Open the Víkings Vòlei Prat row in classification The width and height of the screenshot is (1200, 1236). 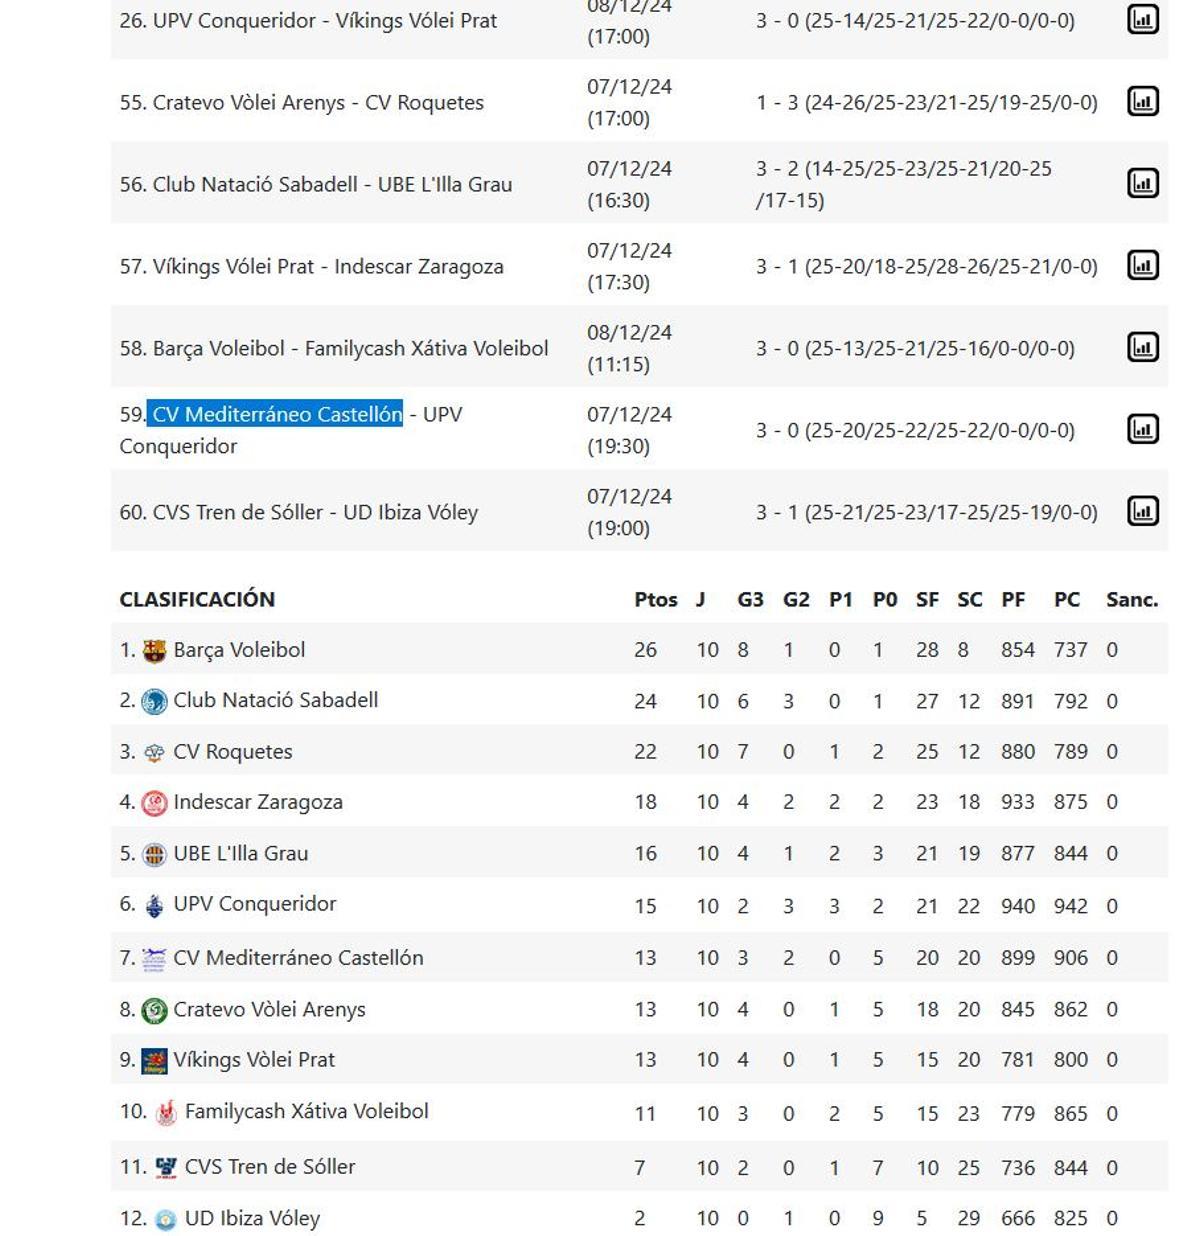(255, 1059)
